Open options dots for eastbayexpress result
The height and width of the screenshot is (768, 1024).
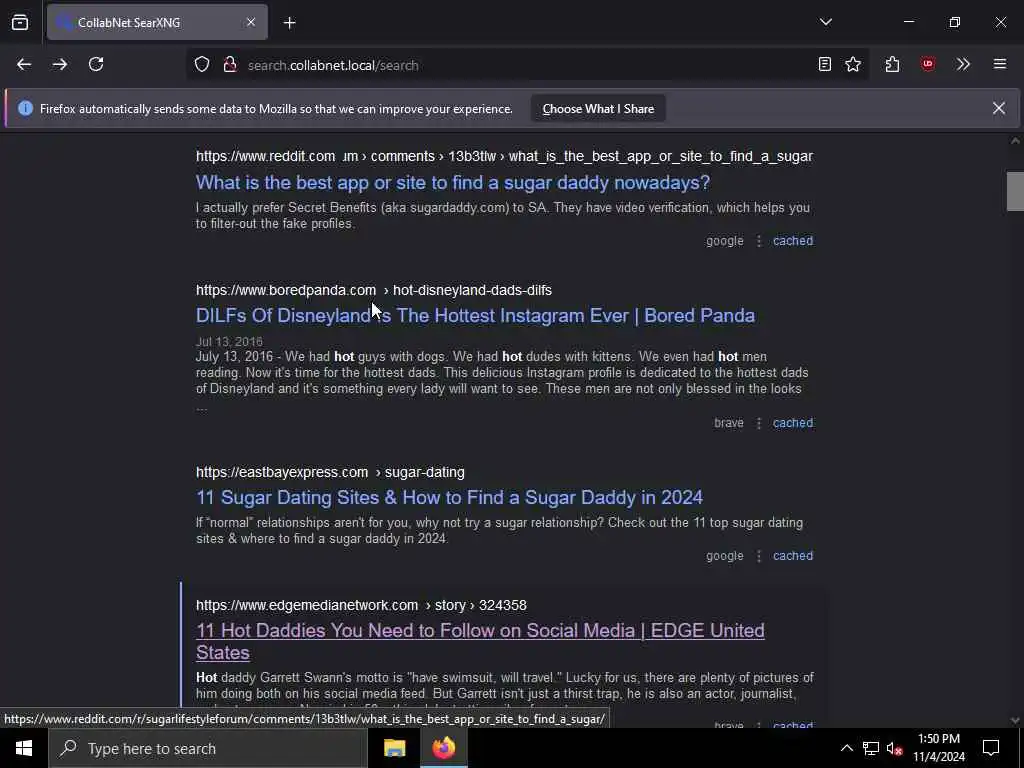pos(758,556)
